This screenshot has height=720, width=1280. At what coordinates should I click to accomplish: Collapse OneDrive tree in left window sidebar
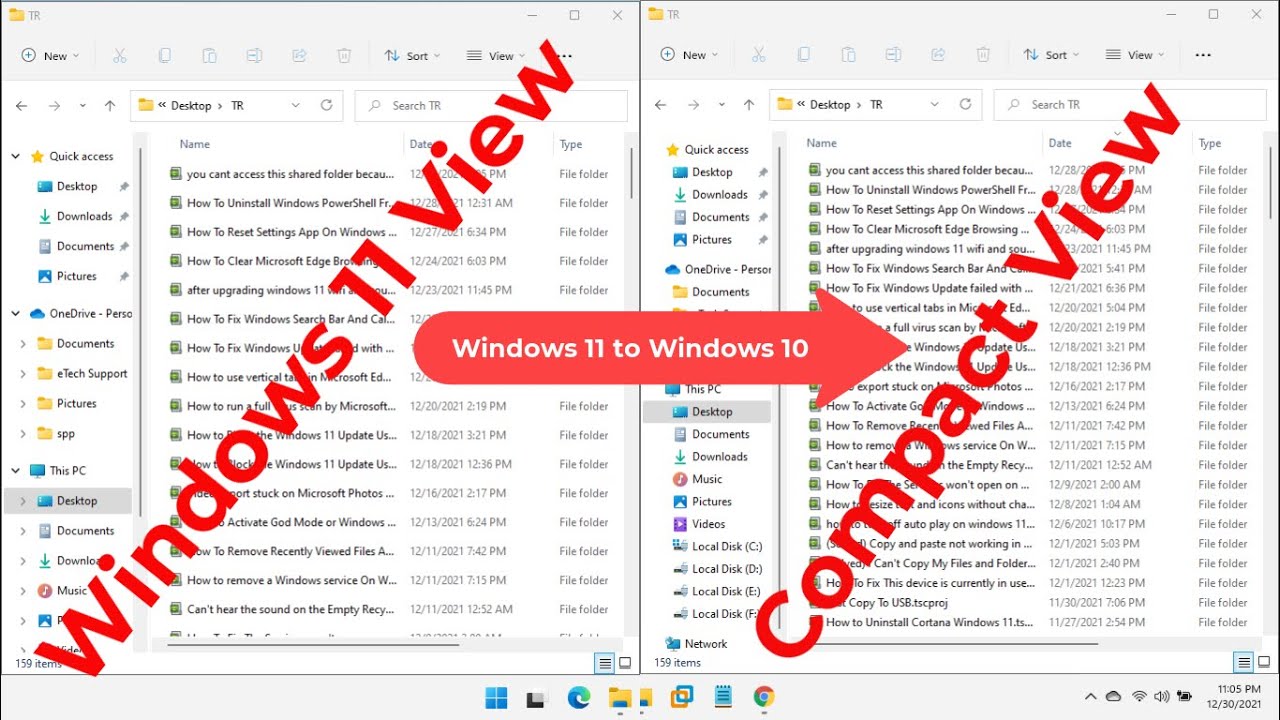coord(16,314)
